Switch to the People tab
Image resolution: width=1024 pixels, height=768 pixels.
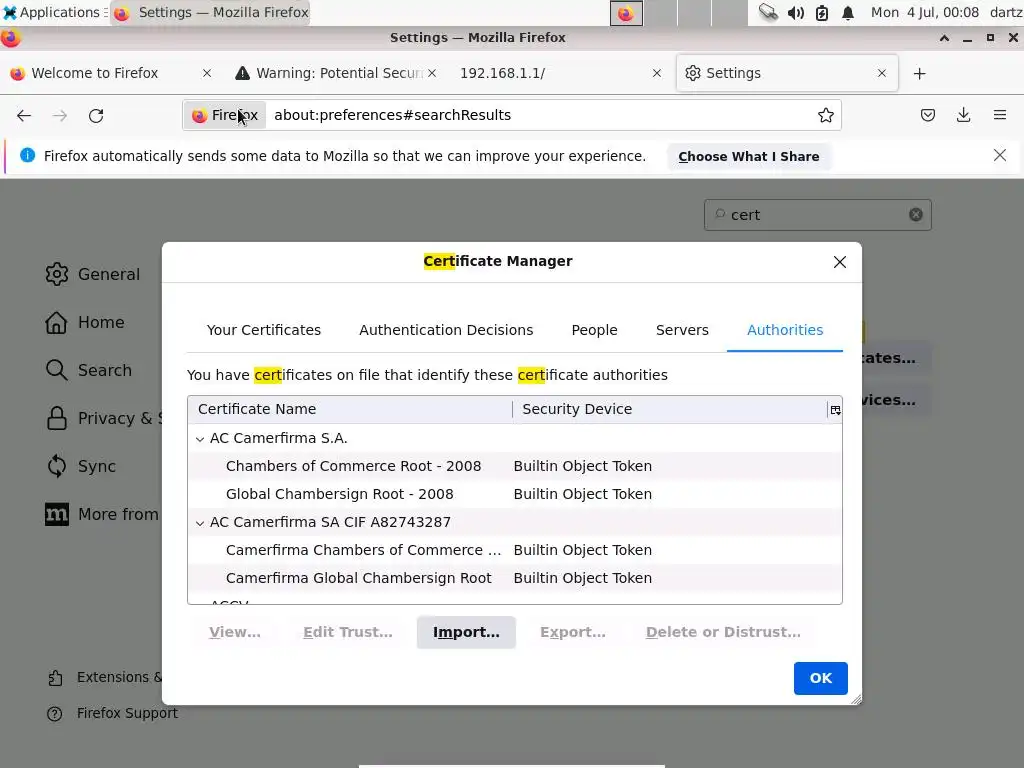point(594,330)
